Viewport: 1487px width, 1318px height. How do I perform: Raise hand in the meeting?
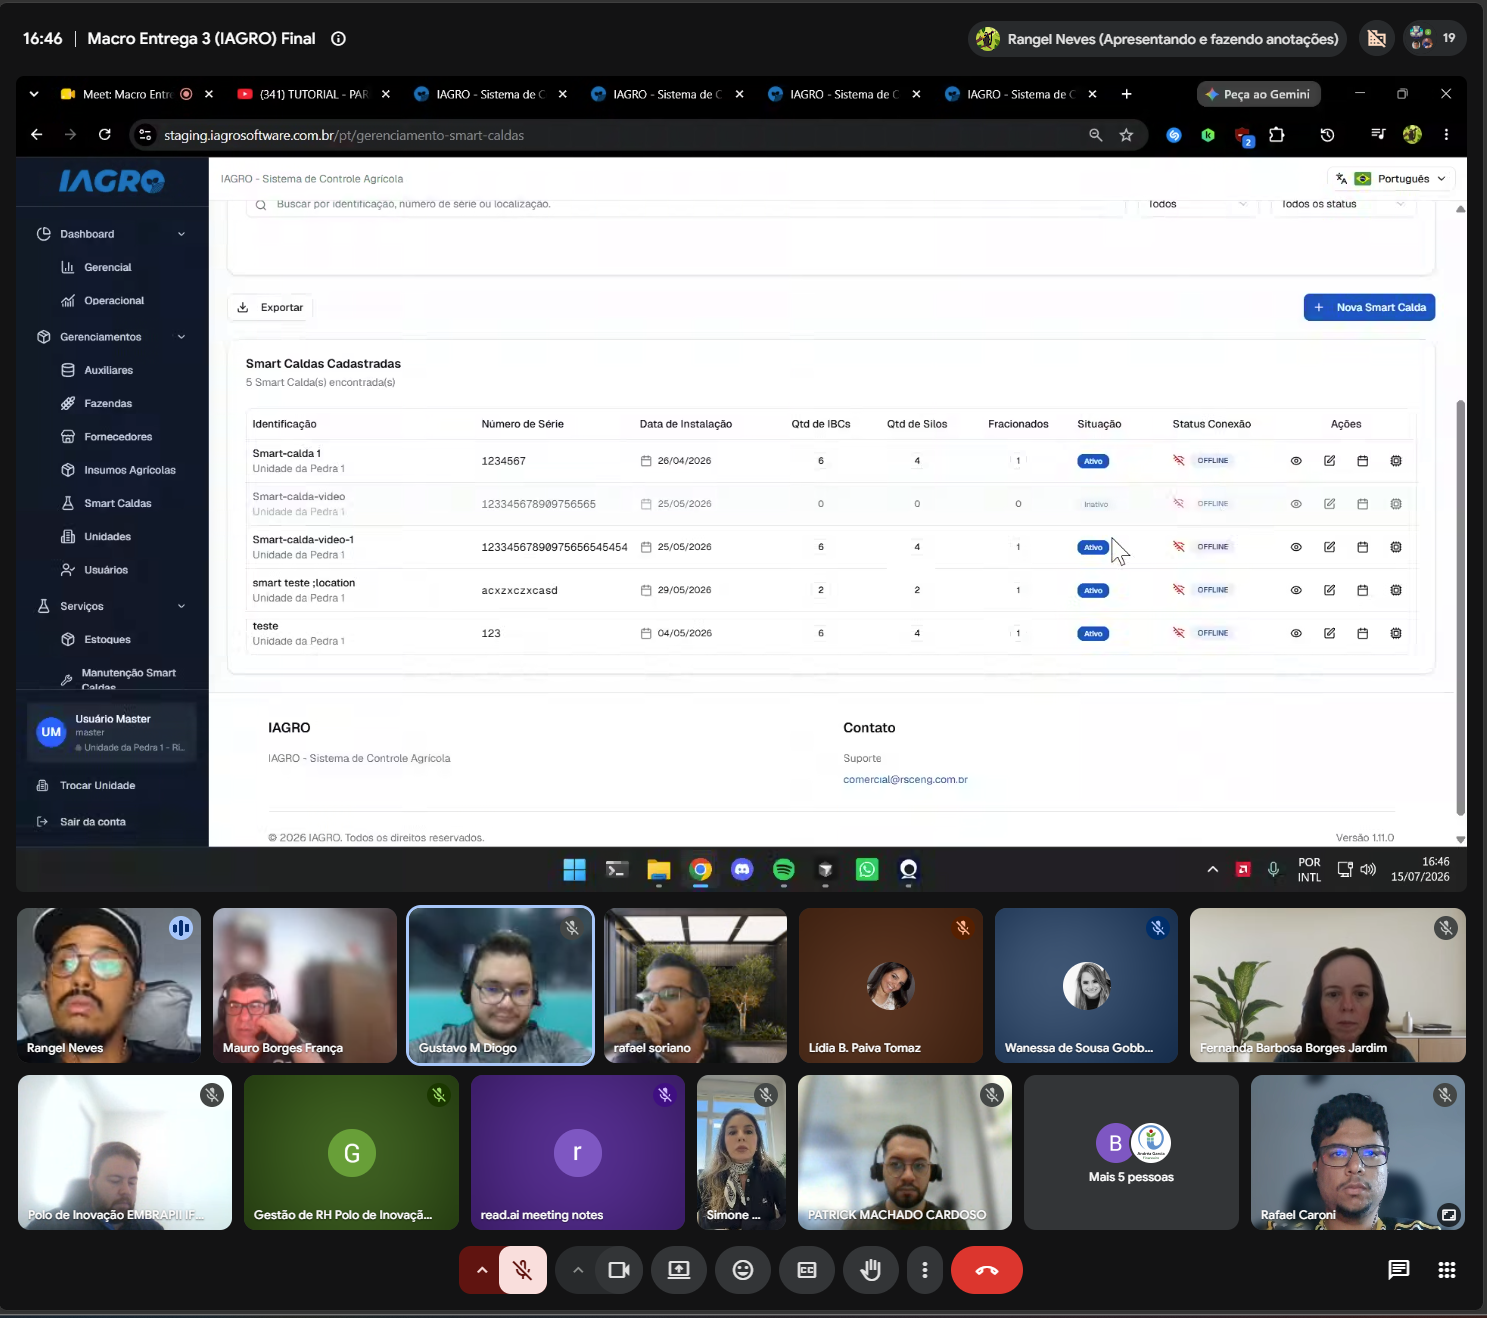click(871, 1270)
